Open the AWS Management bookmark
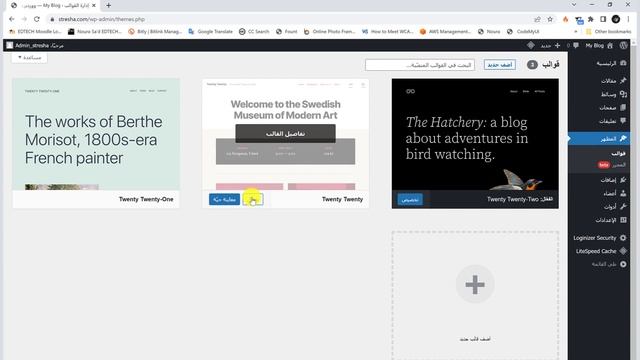Image resolution: width=640 pixels, height=360 pixels. [x=445, y=31]
